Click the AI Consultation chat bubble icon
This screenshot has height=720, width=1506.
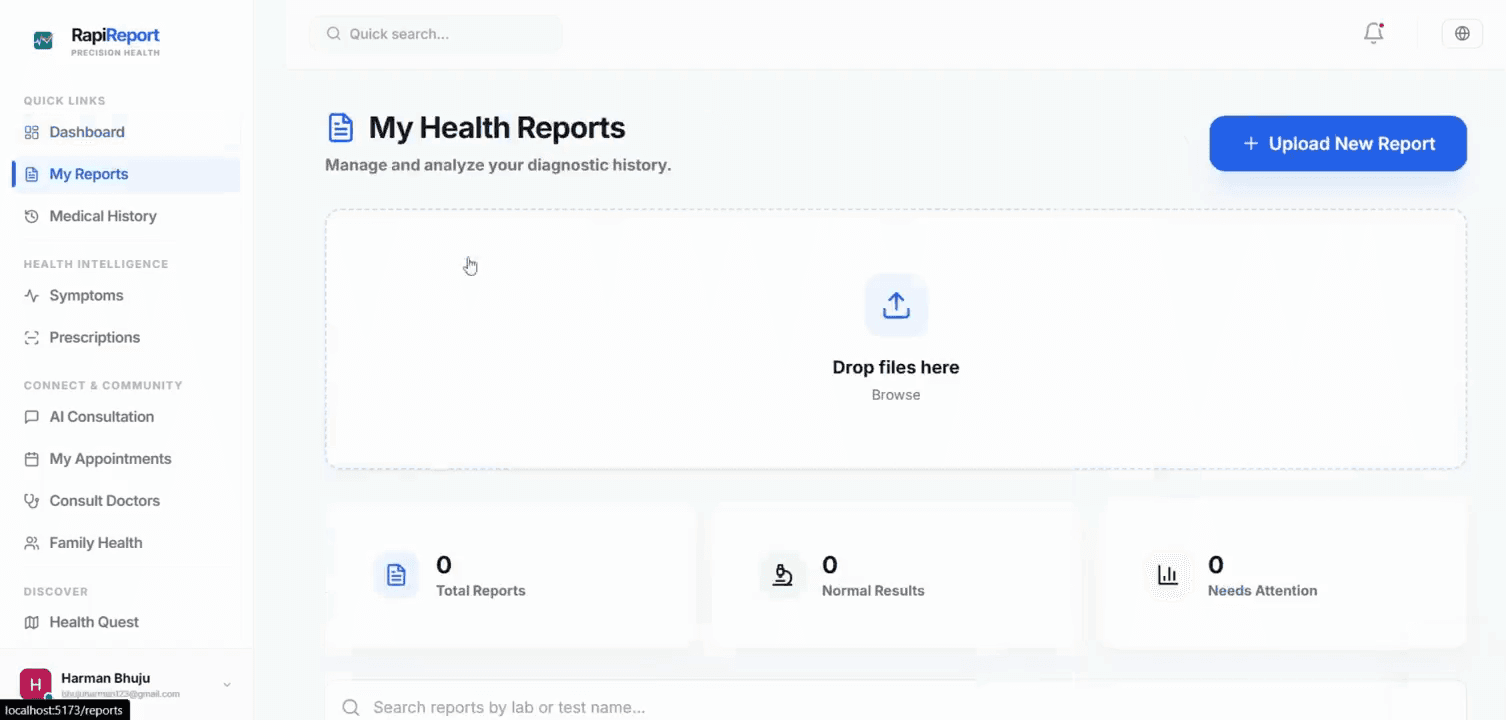click(32, 417)
